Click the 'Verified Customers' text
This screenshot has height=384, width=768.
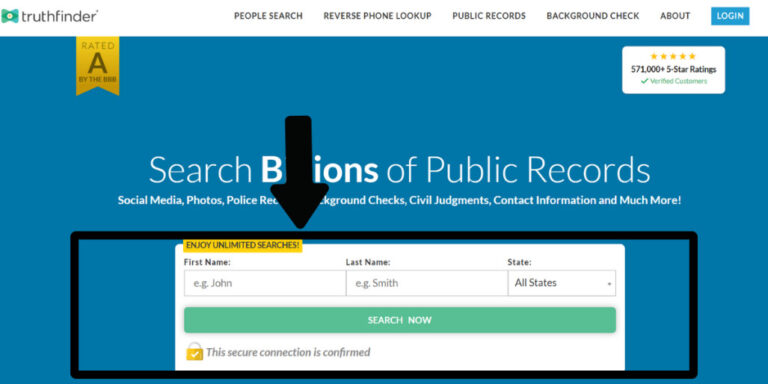678,81
